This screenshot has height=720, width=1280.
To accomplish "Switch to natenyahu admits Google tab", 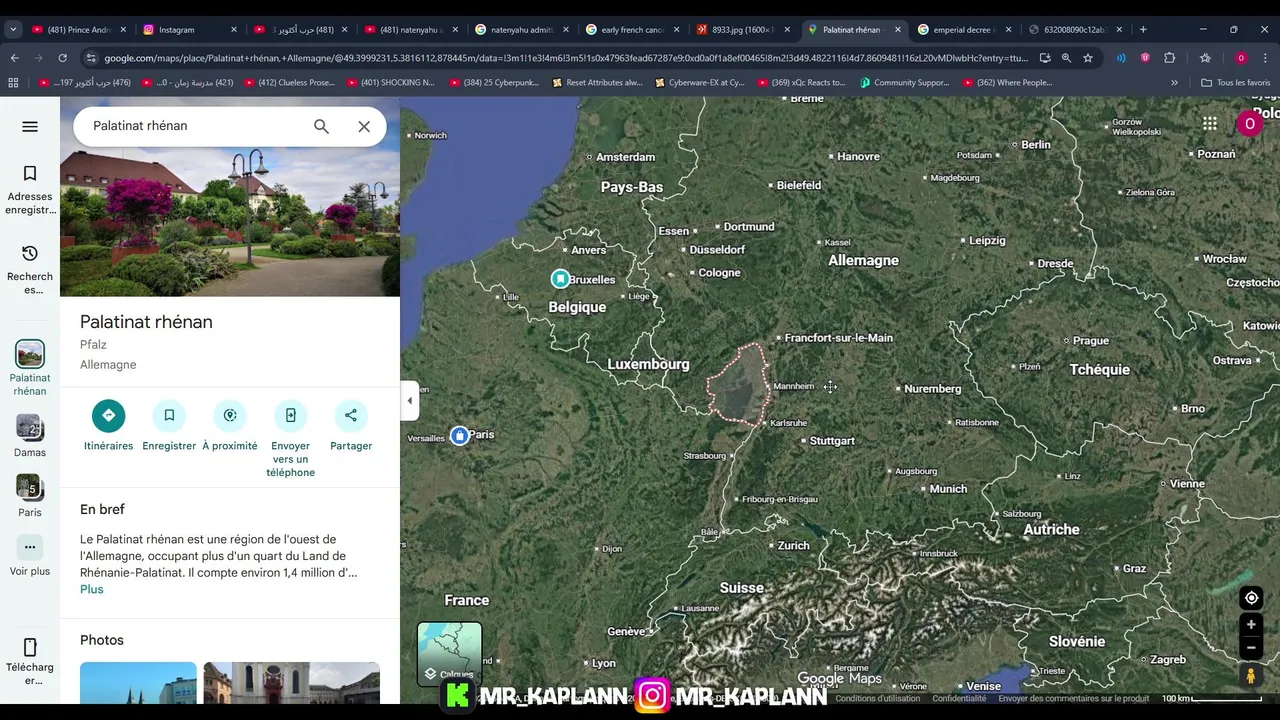I will point(520,30).
